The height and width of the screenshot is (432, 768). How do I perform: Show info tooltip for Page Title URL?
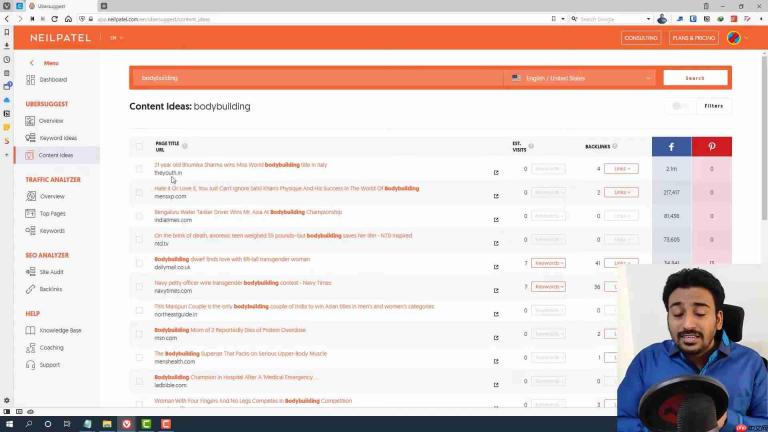pyautogui.click(x=185, y=146)
